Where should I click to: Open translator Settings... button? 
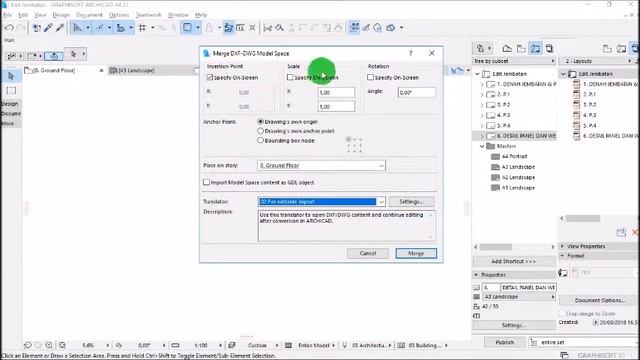pyautogui.click(x=411, y=202)
